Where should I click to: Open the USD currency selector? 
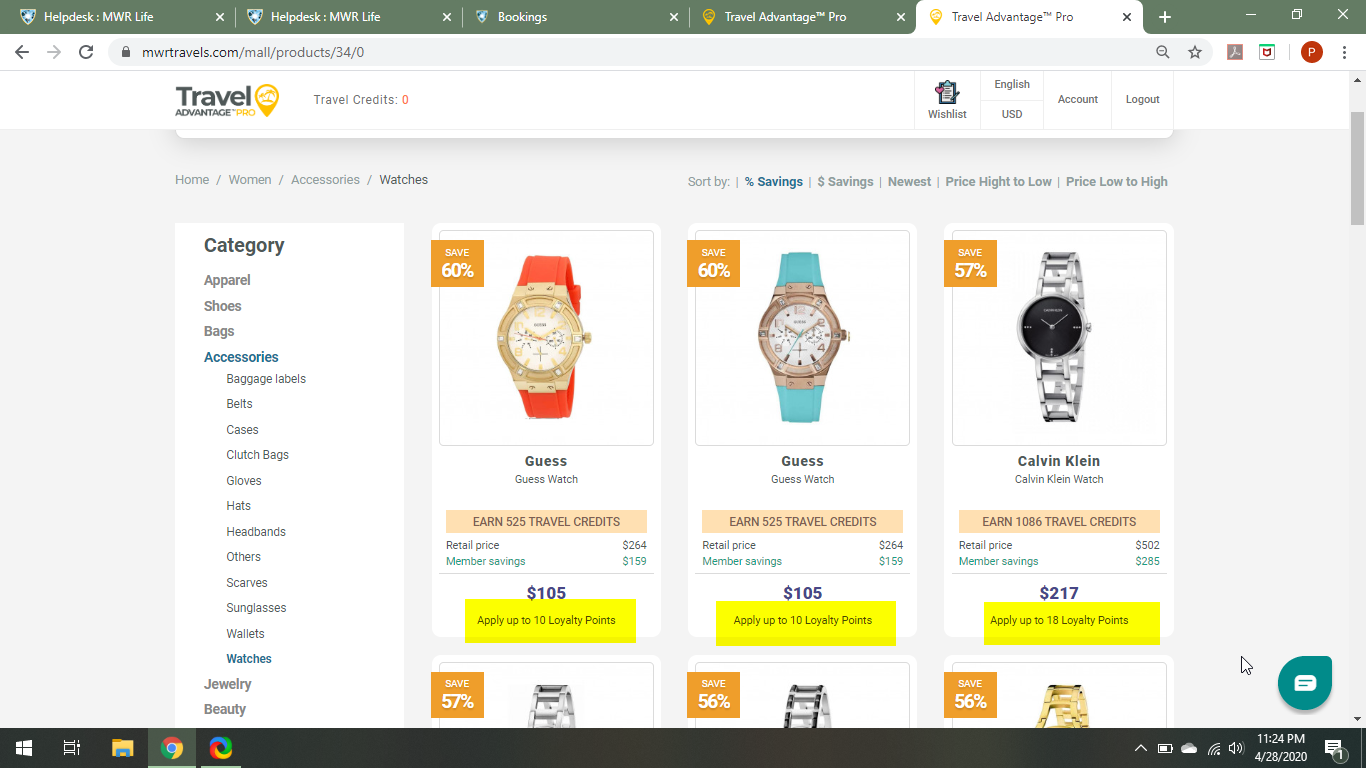(x=1012, y=114)
